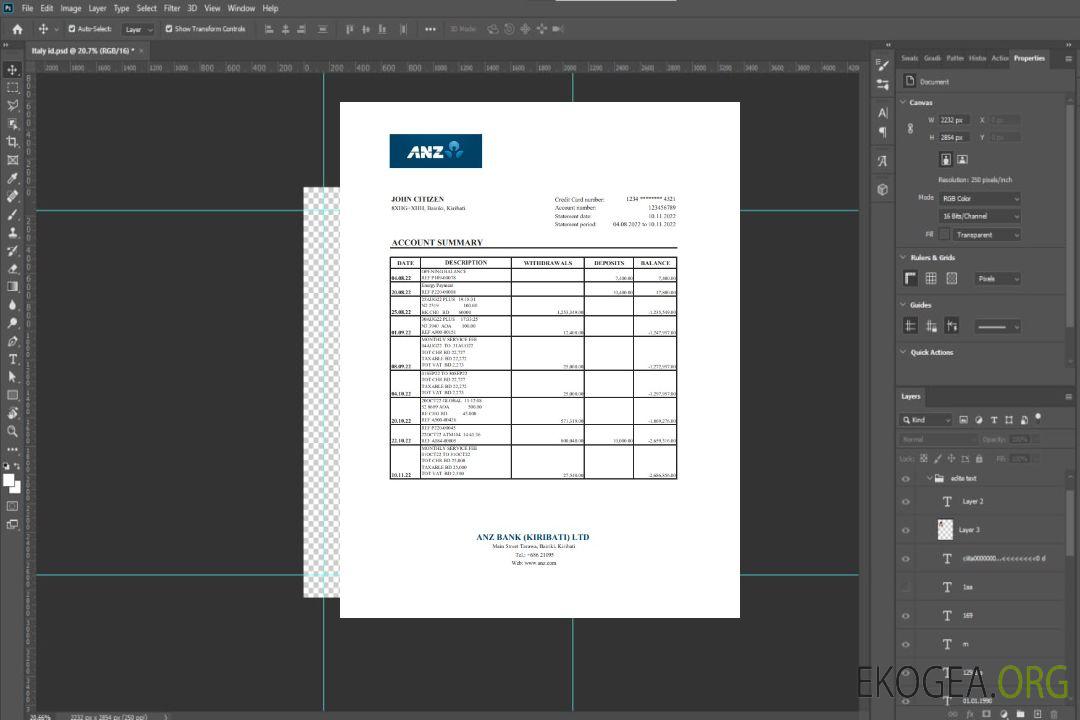
Task: Open the Mode RGB Color dropdown
Action: pos(979,198)
